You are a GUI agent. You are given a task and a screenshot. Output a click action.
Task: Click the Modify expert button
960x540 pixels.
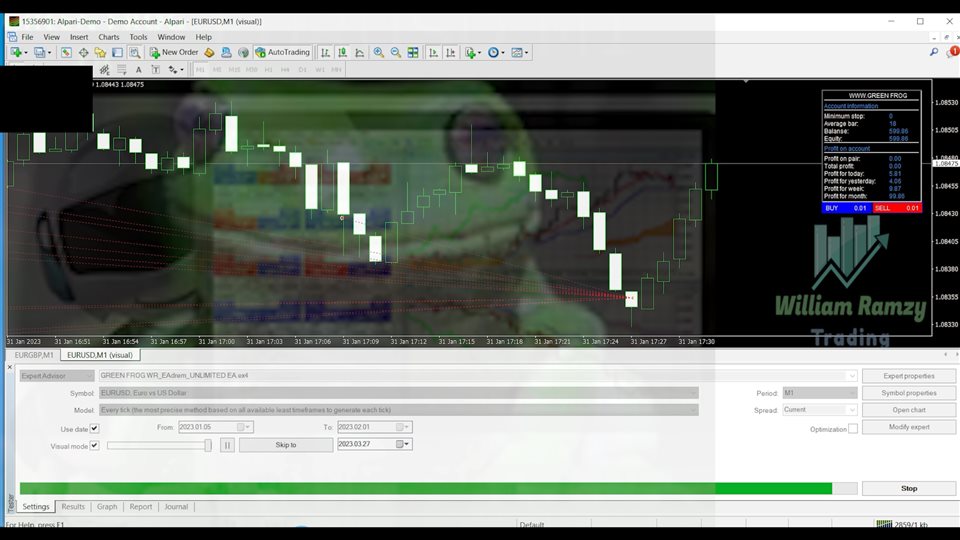pyautogui.click(x=909, y=427)
